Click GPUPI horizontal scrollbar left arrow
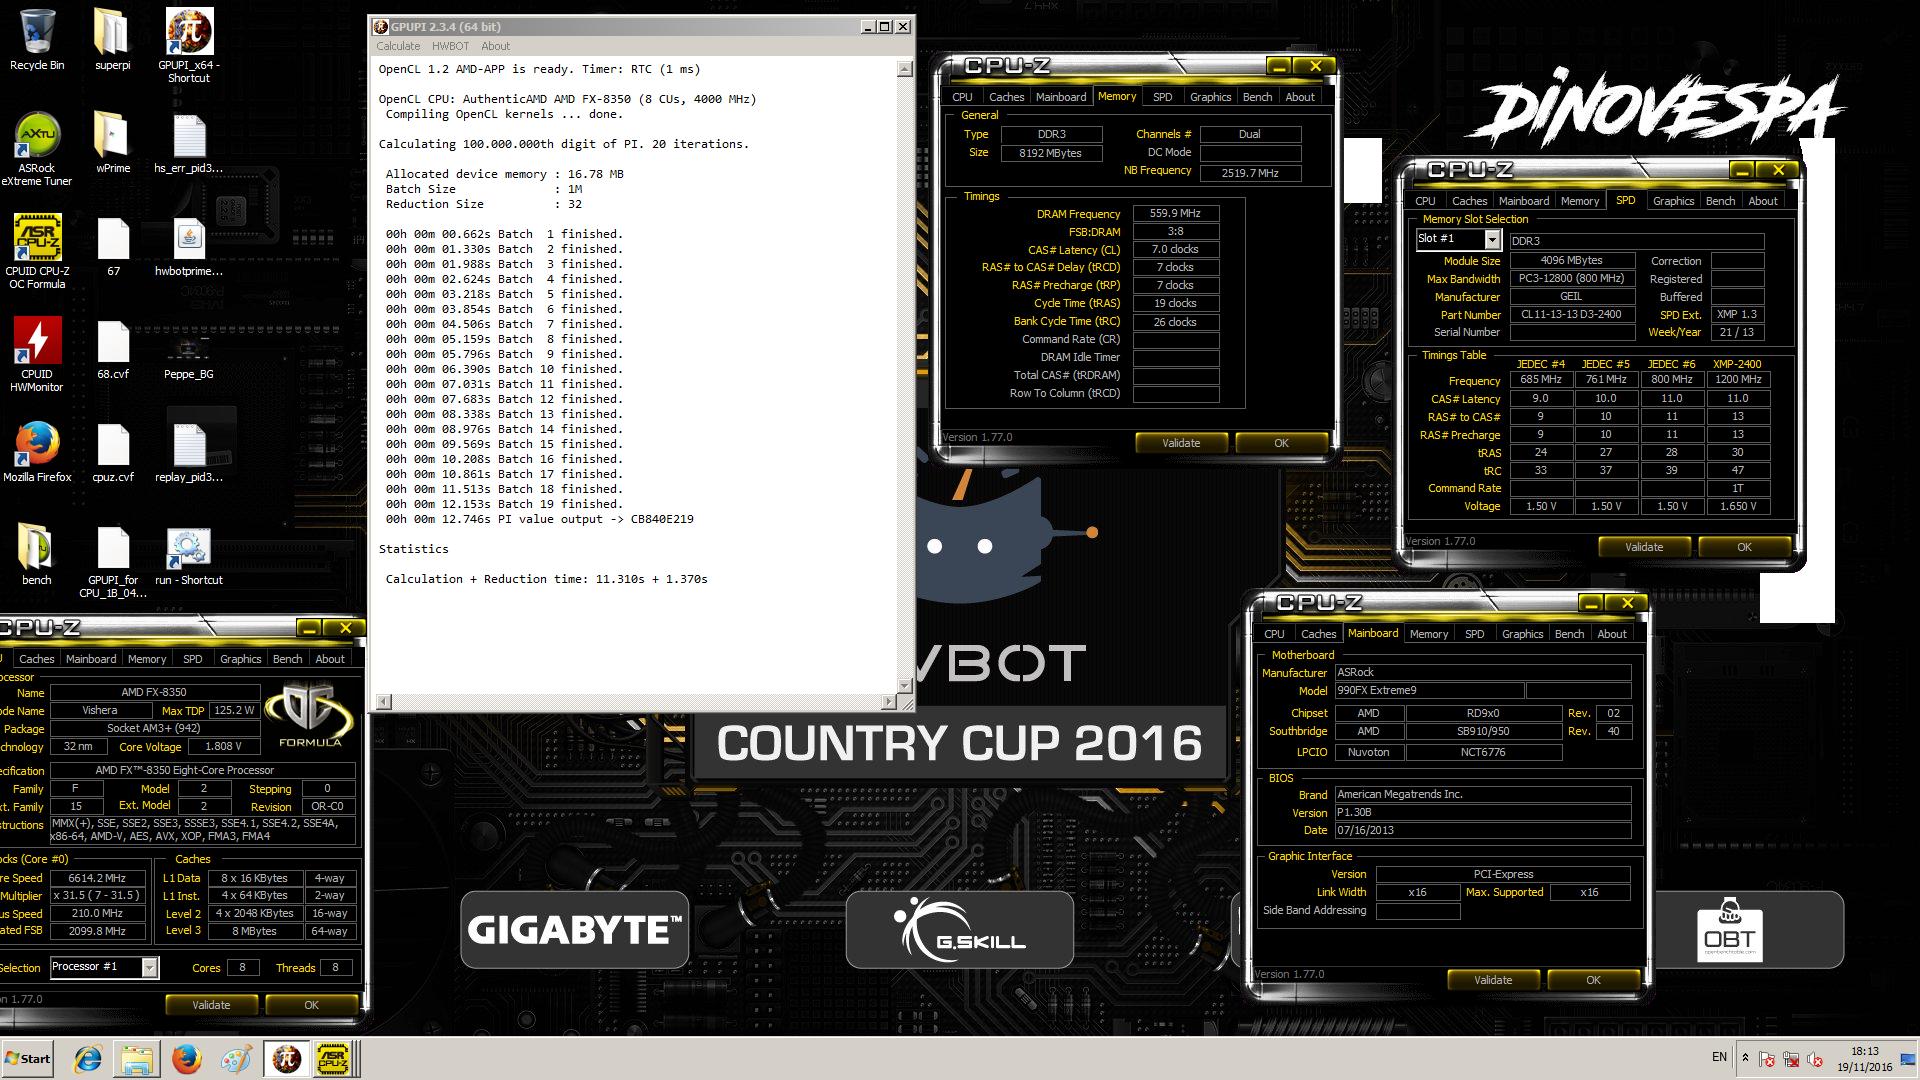The image size is (1920, 1080). pos(383,701)
